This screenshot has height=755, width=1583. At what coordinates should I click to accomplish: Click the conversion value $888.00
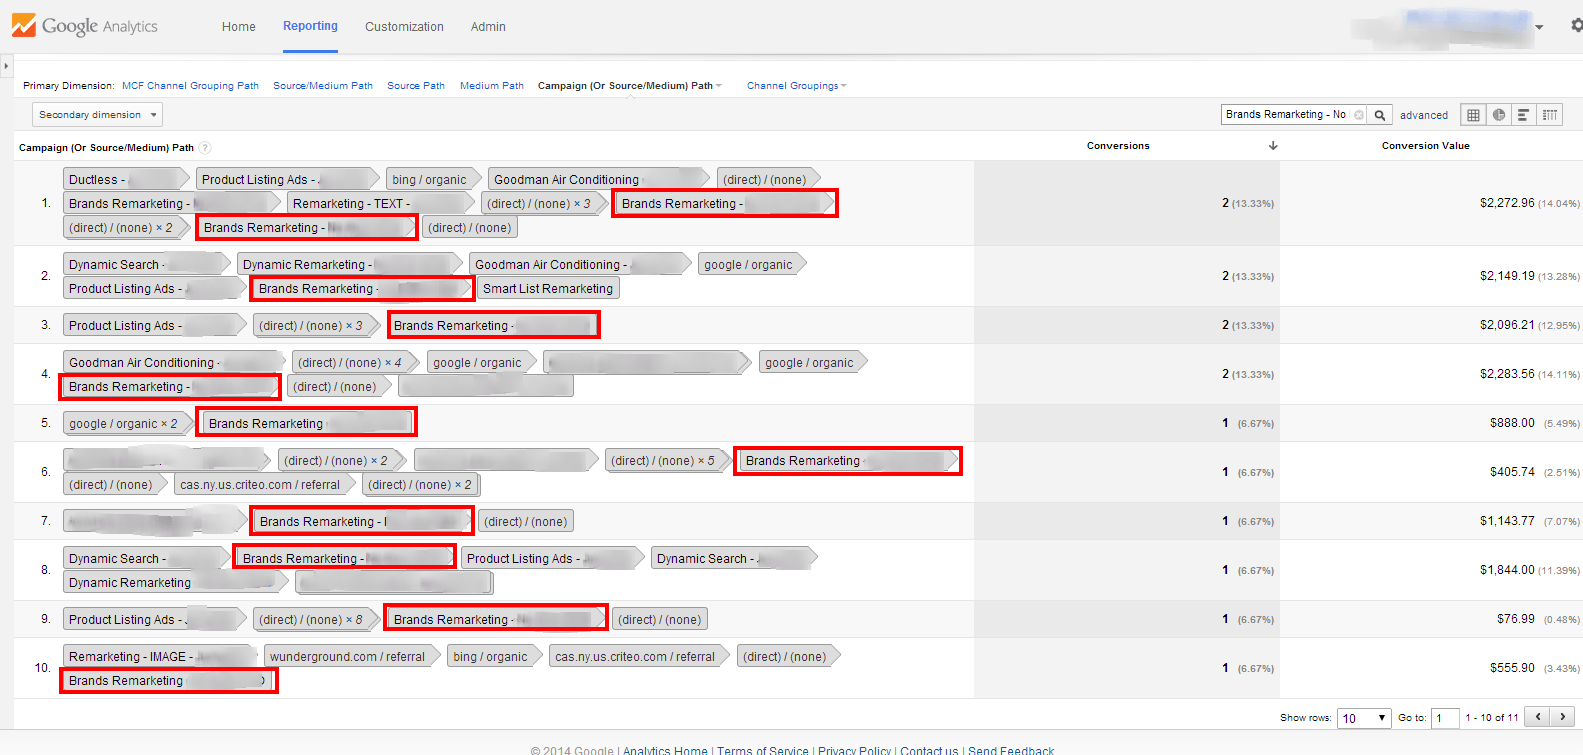(1512, 423)
